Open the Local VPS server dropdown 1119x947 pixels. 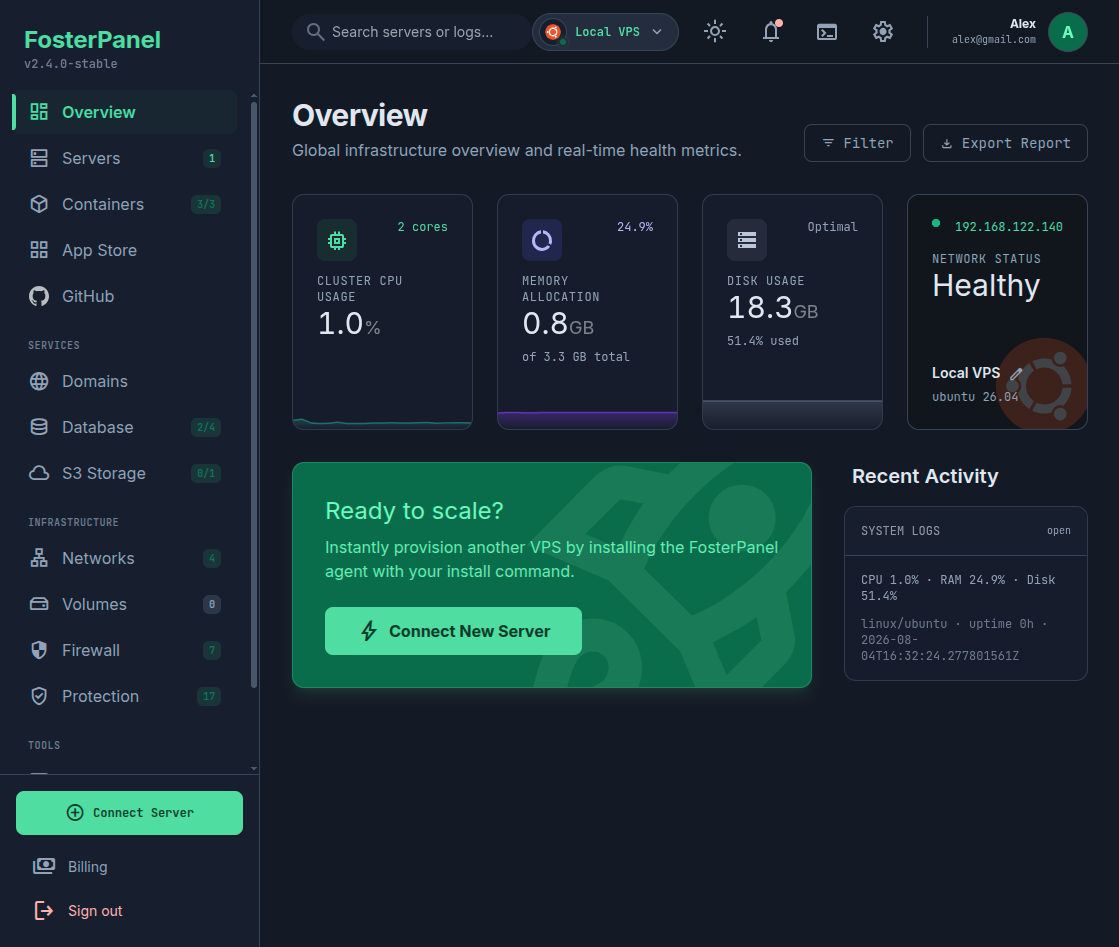coord(605,32)
